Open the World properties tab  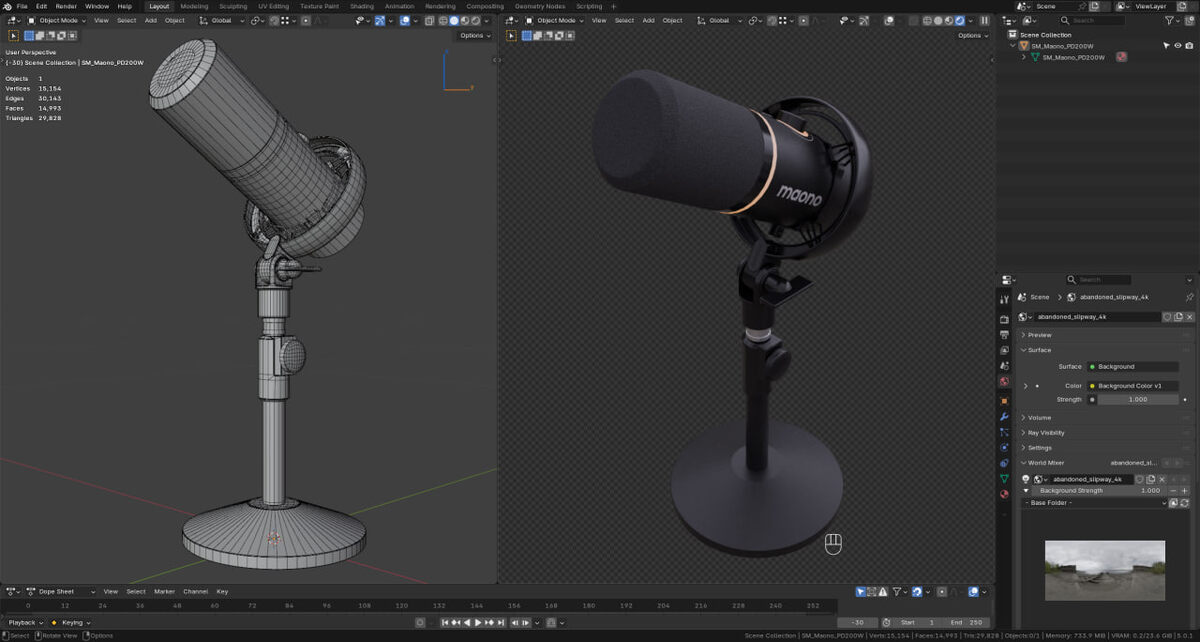tap(1004, 382)
